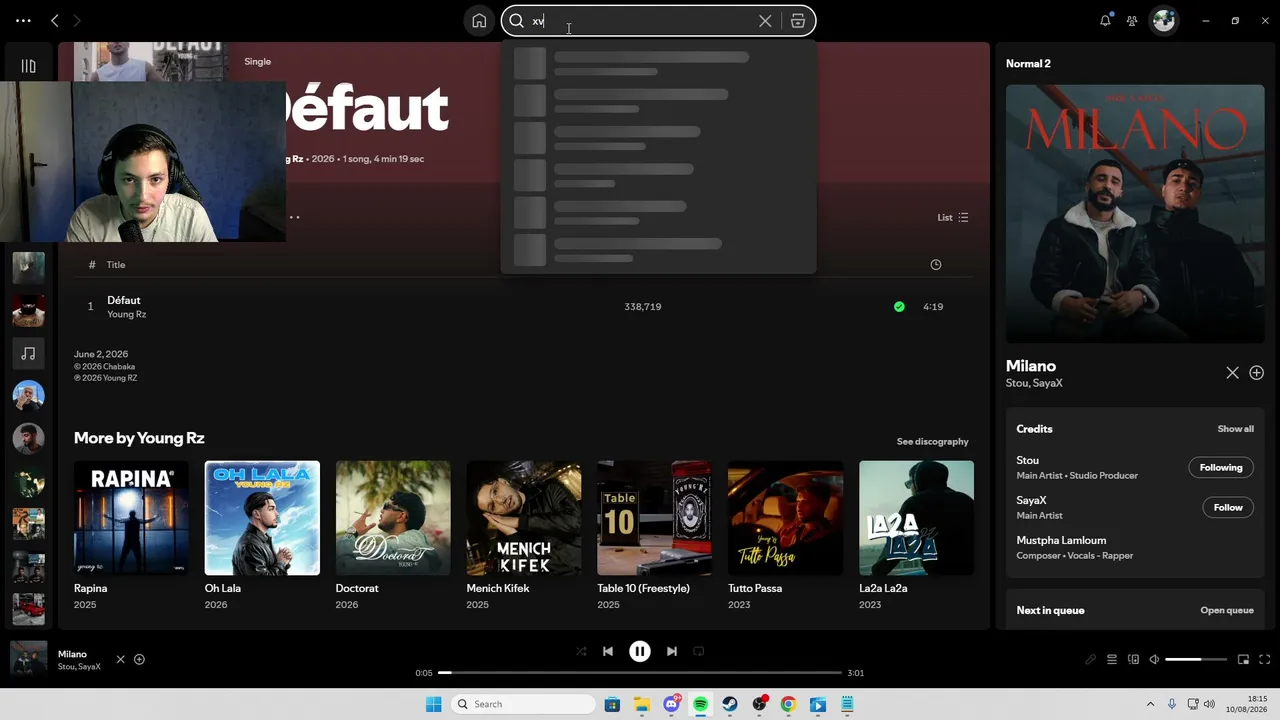
Task: Show lyrics with microphone icon
Action: coord(1090,660)
